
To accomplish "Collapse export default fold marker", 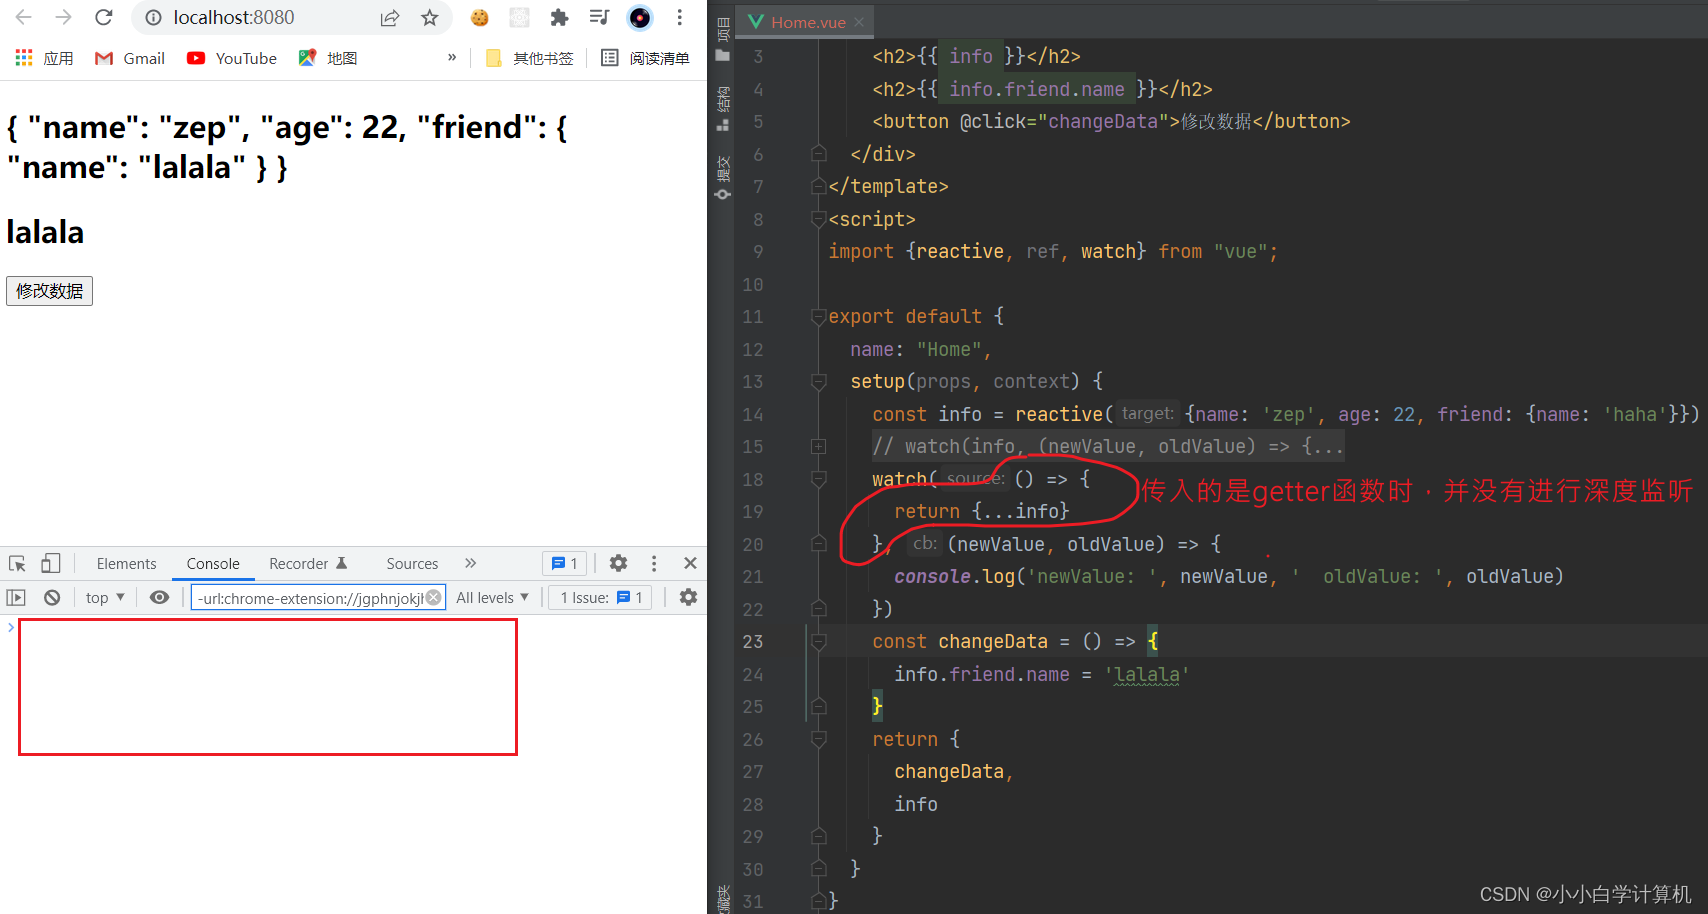I will [818, 317].
